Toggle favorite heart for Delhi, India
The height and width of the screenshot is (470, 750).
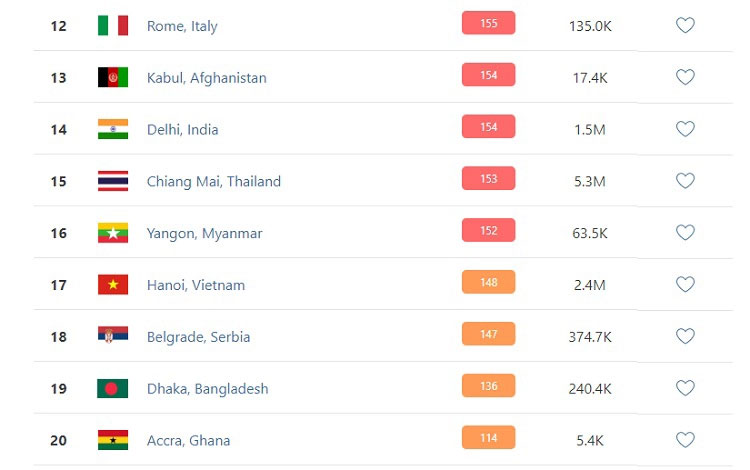[685, 129]
